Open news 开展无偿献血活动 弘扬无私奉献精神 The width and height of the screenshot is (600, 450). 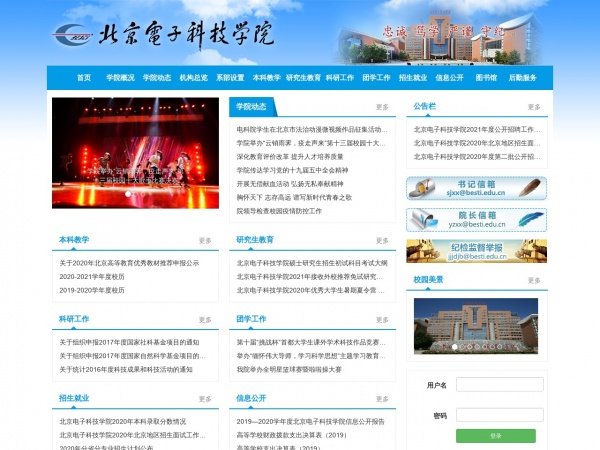coord(290,184)
